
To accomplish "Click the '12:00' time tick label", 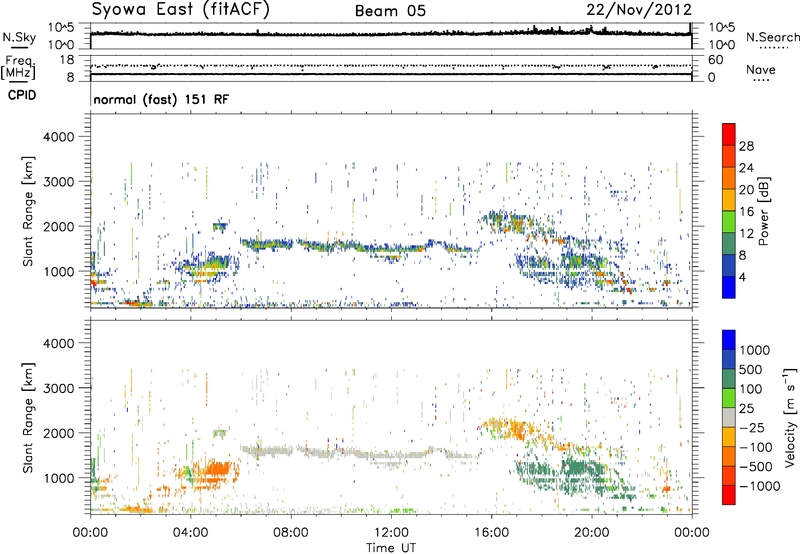I will point(391,533).
